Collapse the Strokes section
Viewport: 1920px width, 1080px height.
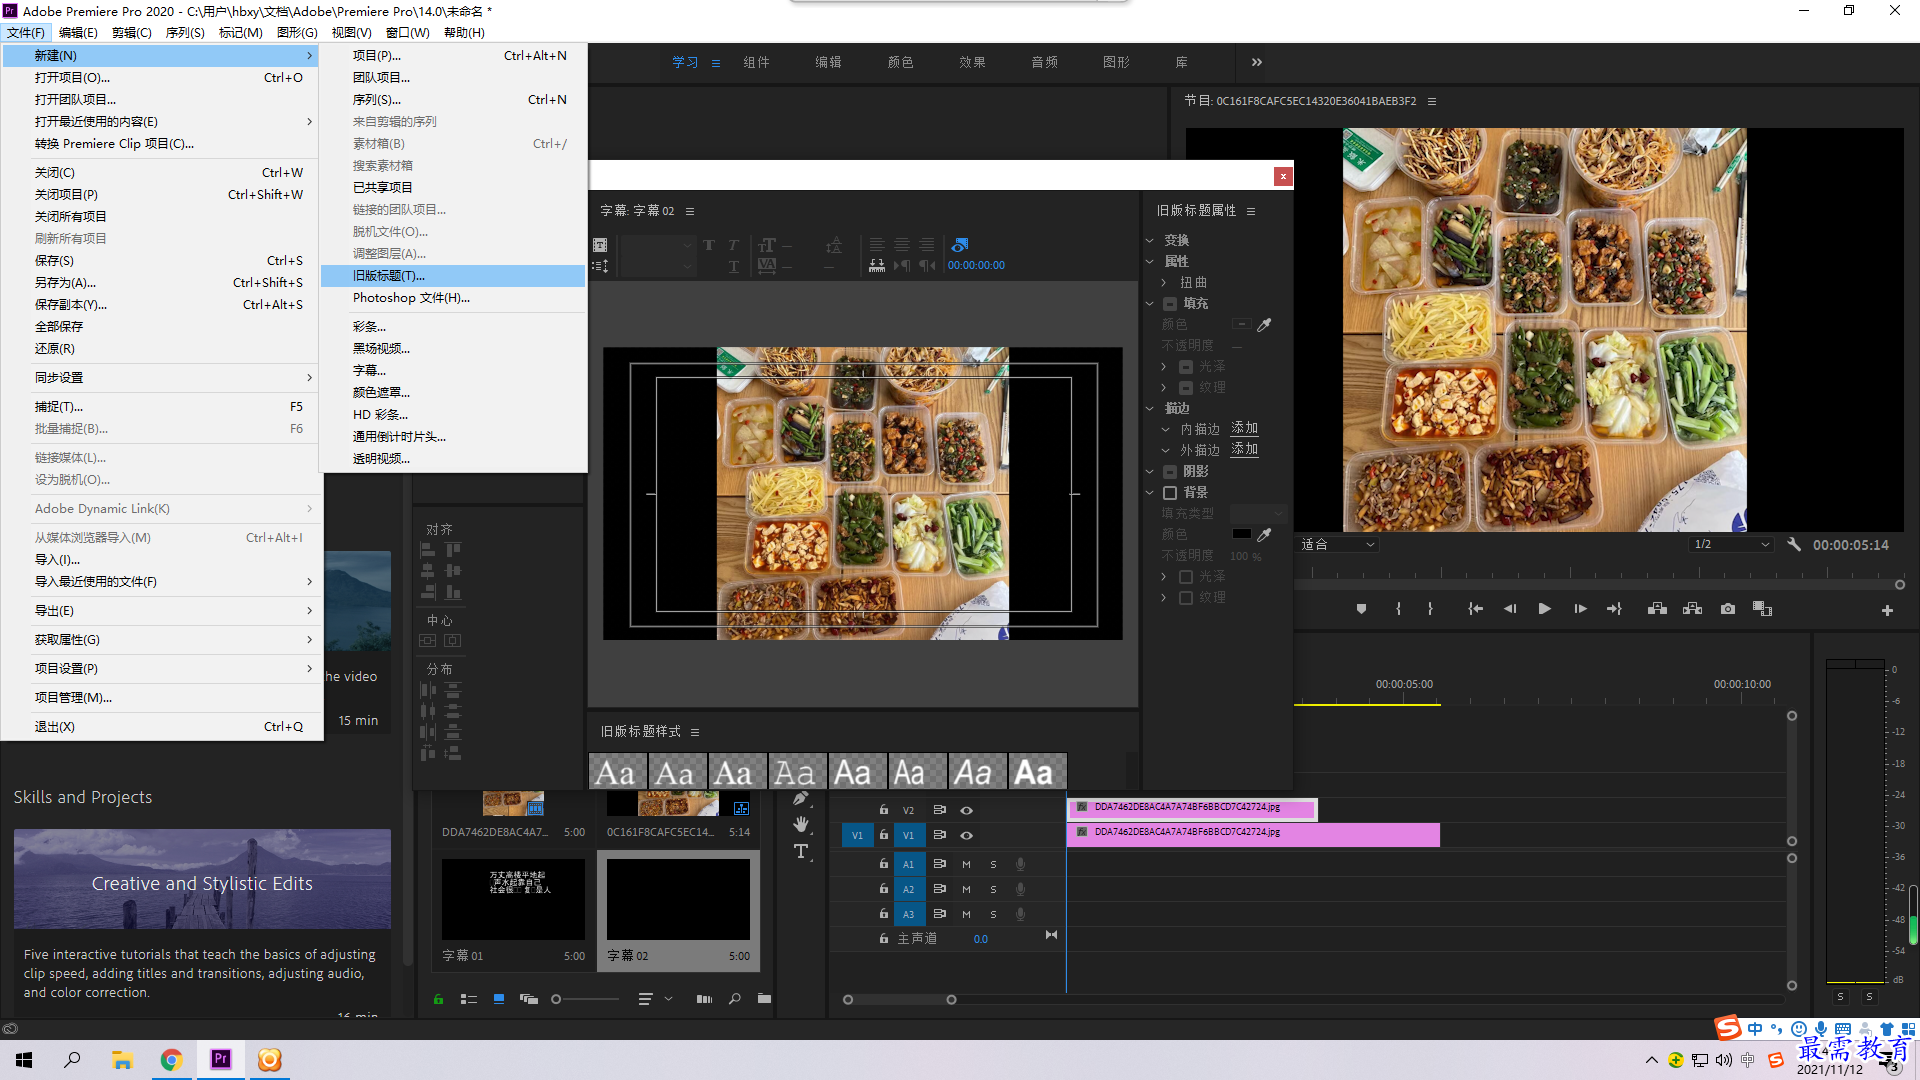pos(1150,409)
